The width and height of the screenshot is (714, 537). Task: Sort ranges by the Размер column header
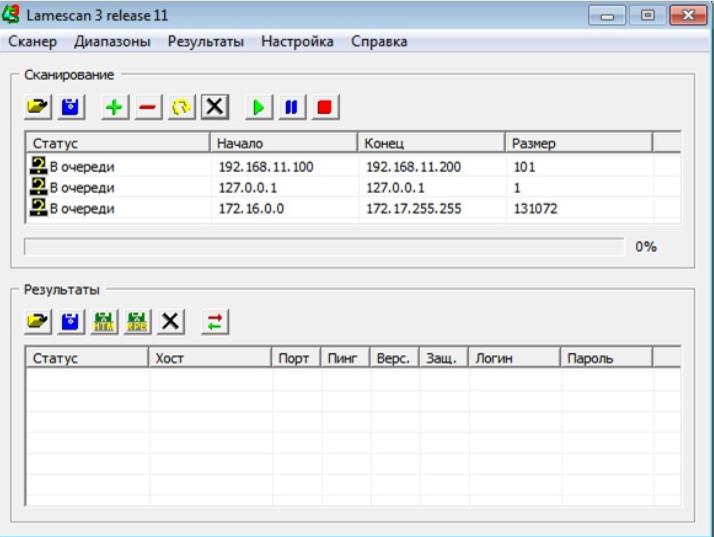(x=577, y=143)
